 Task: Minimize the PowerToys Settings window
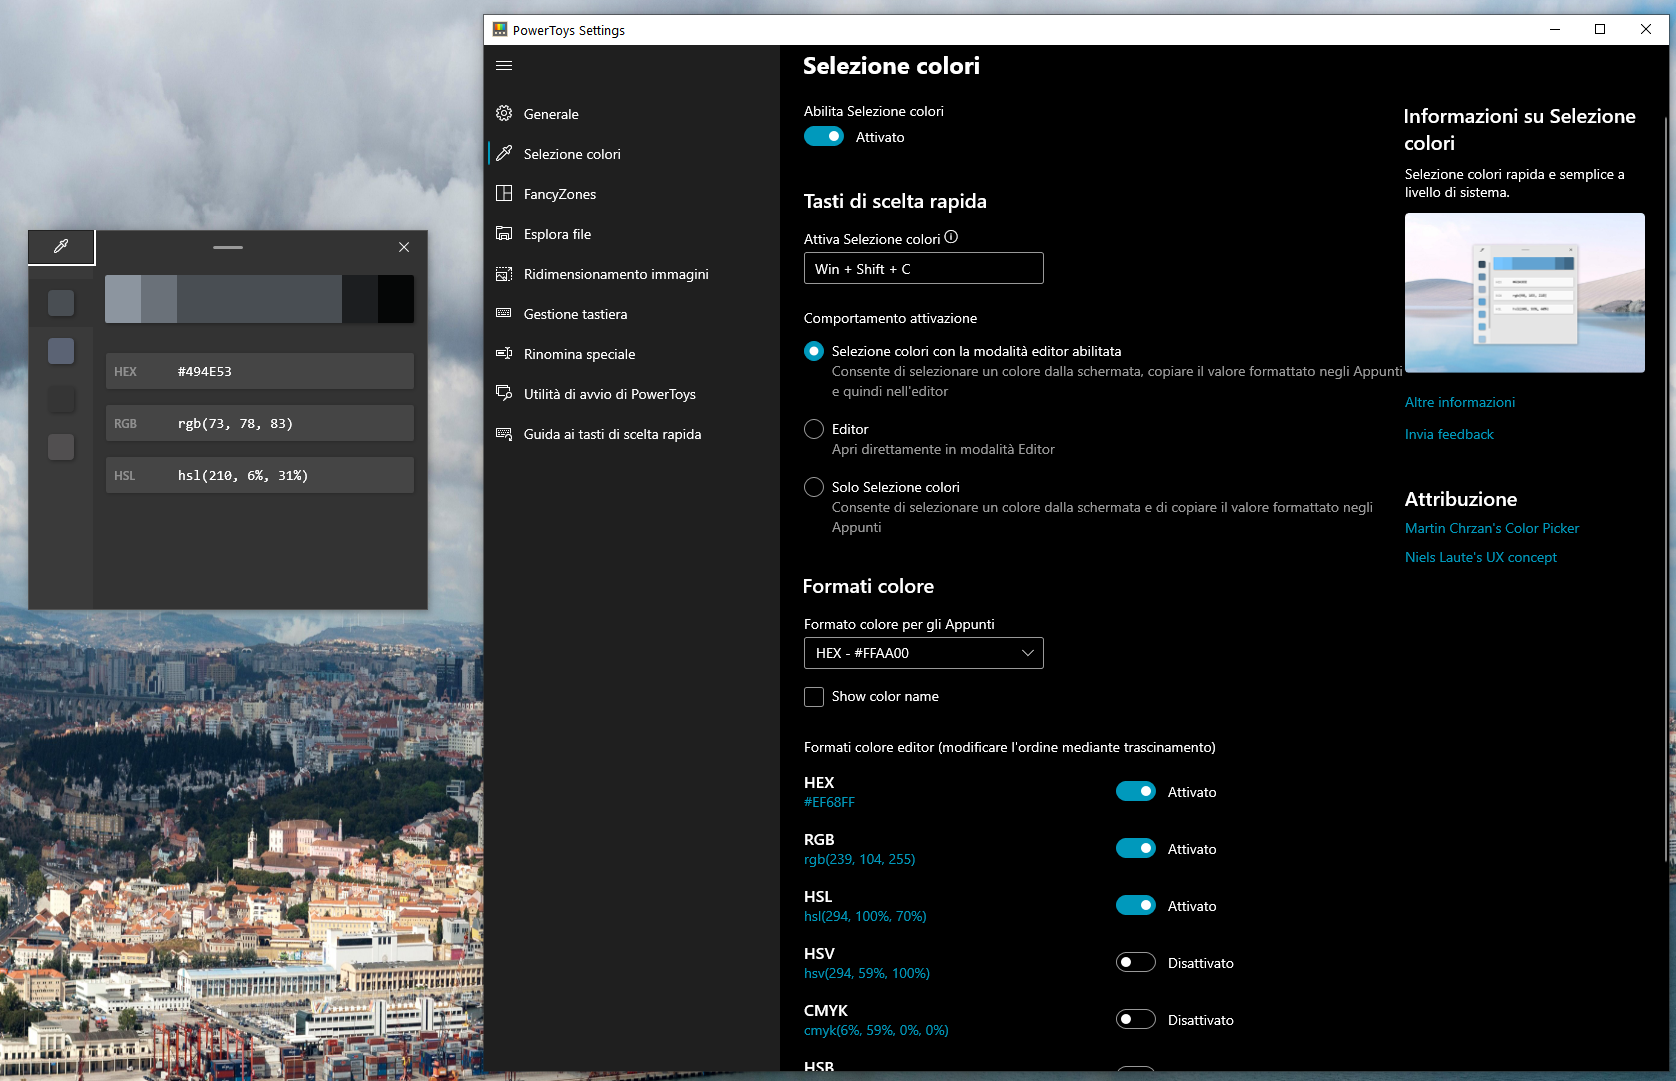(1555, 29)
